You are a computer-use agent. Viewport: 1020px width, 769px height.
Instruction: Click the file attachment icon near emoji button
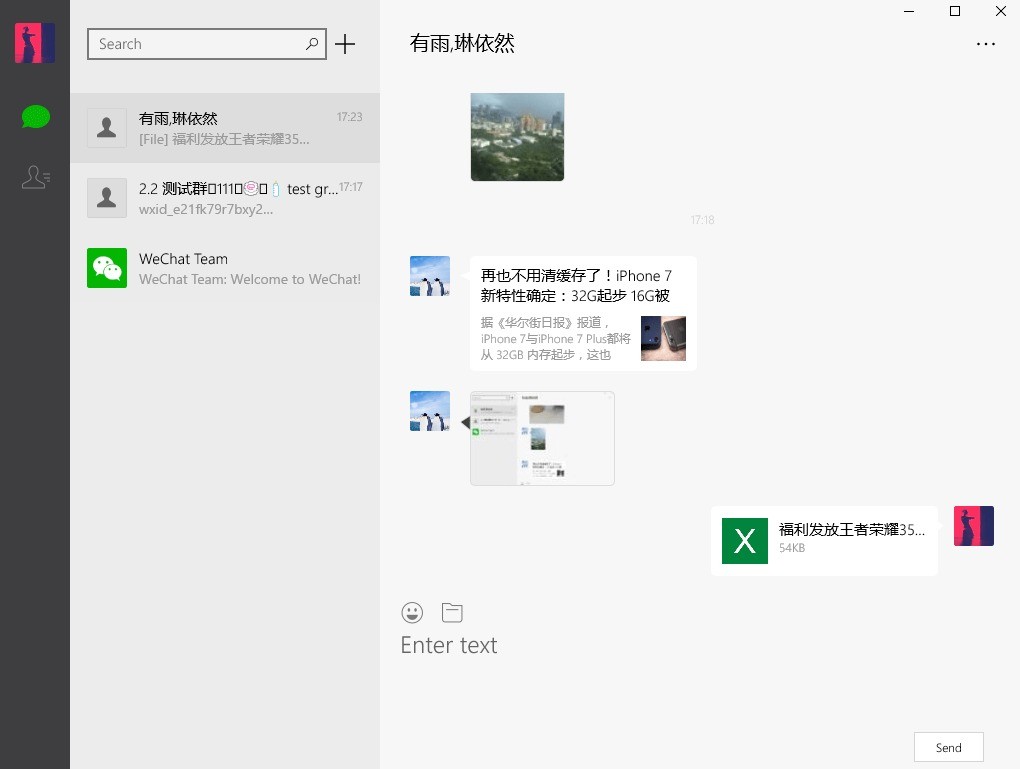(452, 612)
